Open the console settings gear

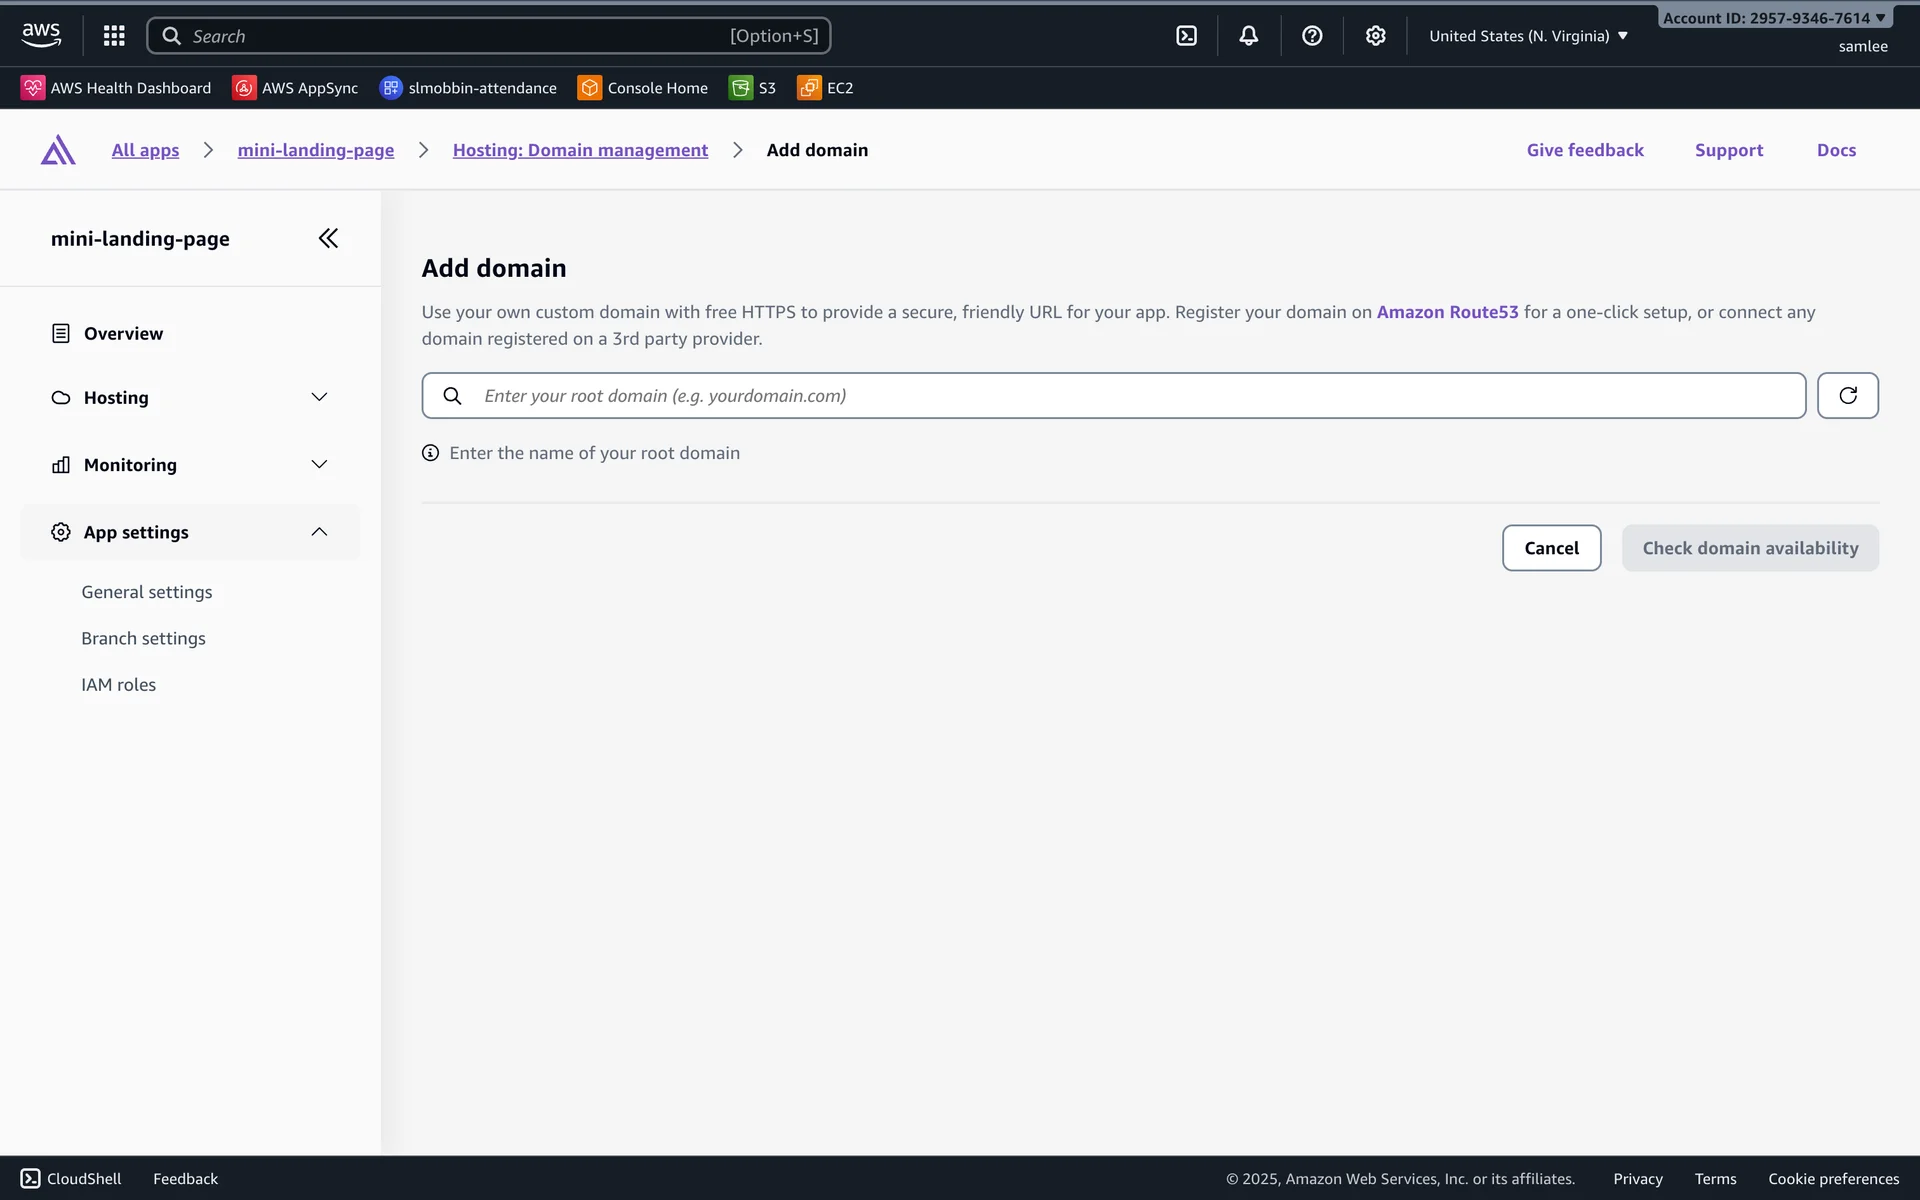tap(1375, 36)
